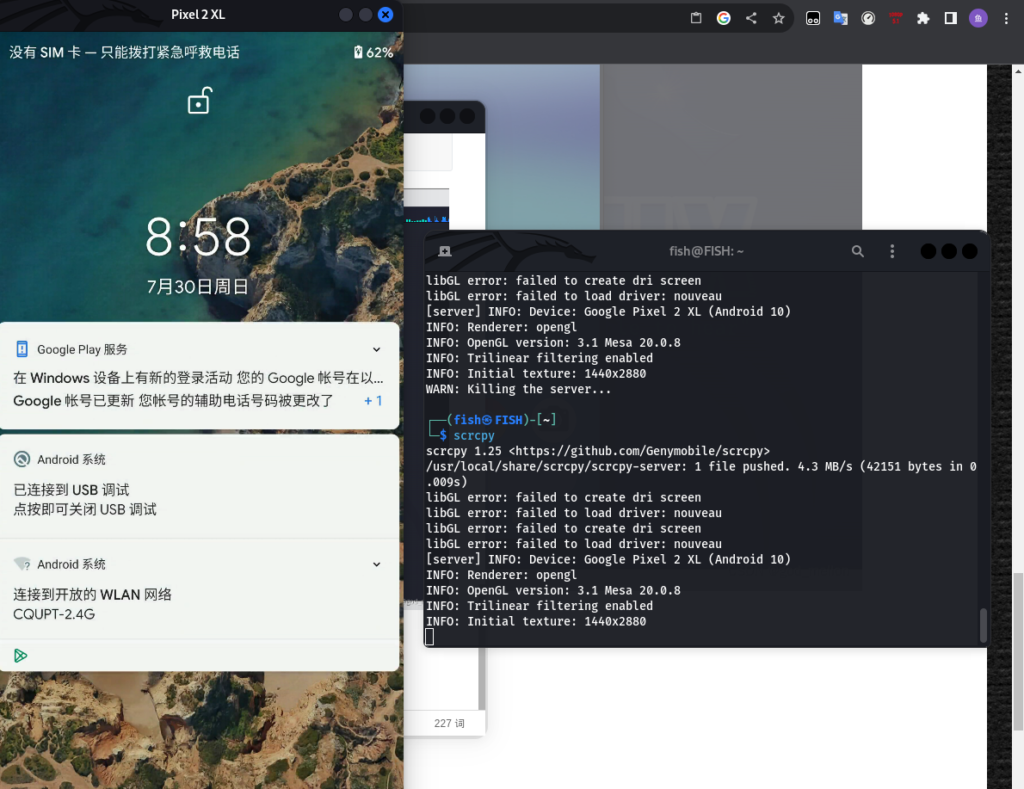Tap the Android 系统 USB debugging notification icon
Viewport: 1024px width, 789px height.
[x=22, y=459]
